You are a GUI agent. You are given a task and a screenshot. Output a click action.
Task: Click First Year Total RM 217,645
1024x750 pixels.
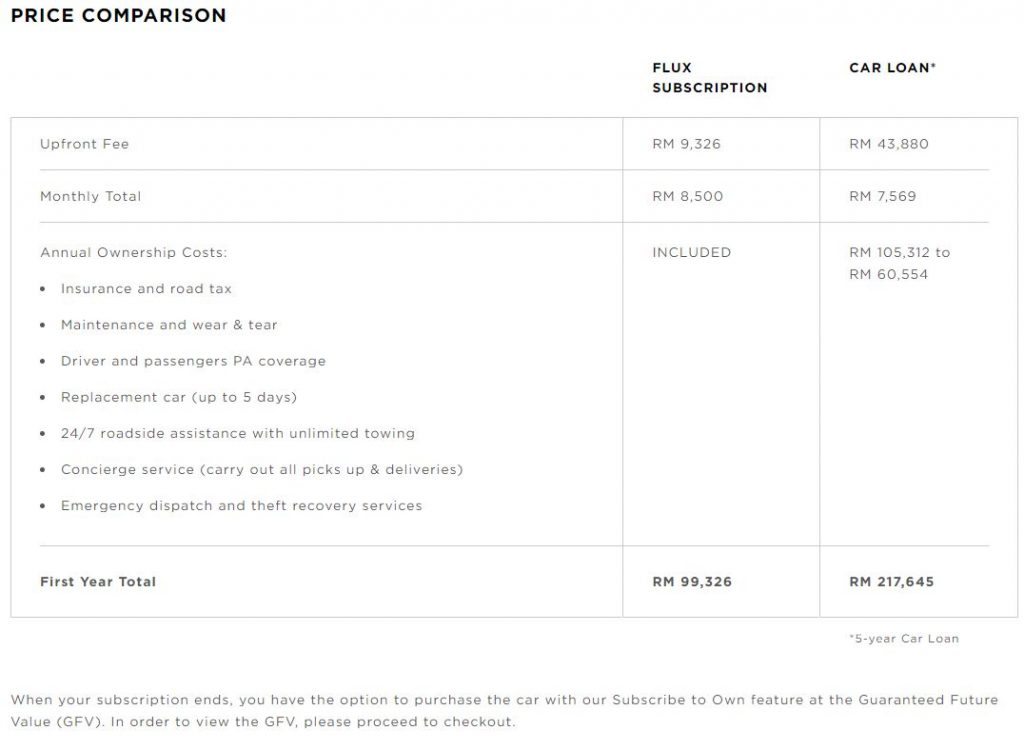[x=891, y=582]
